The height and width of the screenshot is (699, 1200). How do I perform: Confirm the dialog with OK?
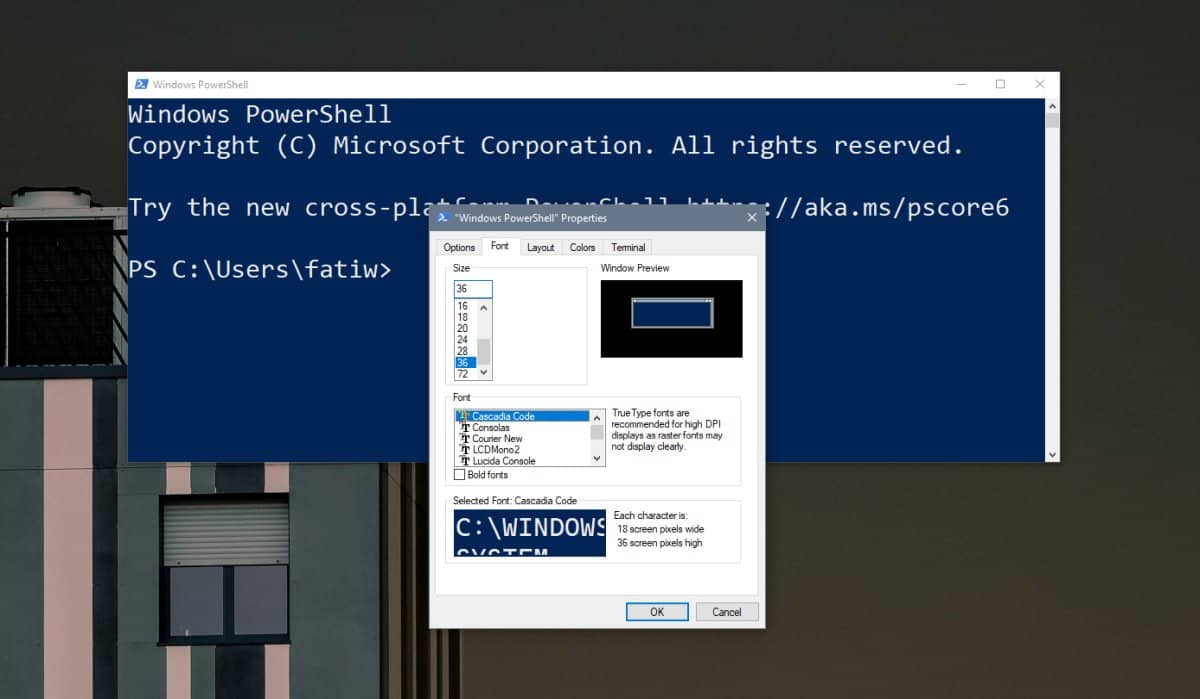coord(657,612)
